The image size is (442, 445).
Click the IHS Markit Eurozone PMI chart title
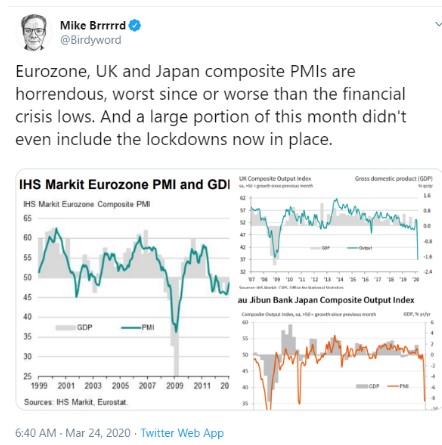124,184
